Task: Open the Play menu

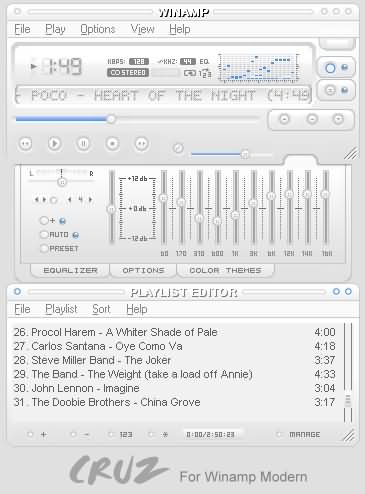Action: click(55, 29)
